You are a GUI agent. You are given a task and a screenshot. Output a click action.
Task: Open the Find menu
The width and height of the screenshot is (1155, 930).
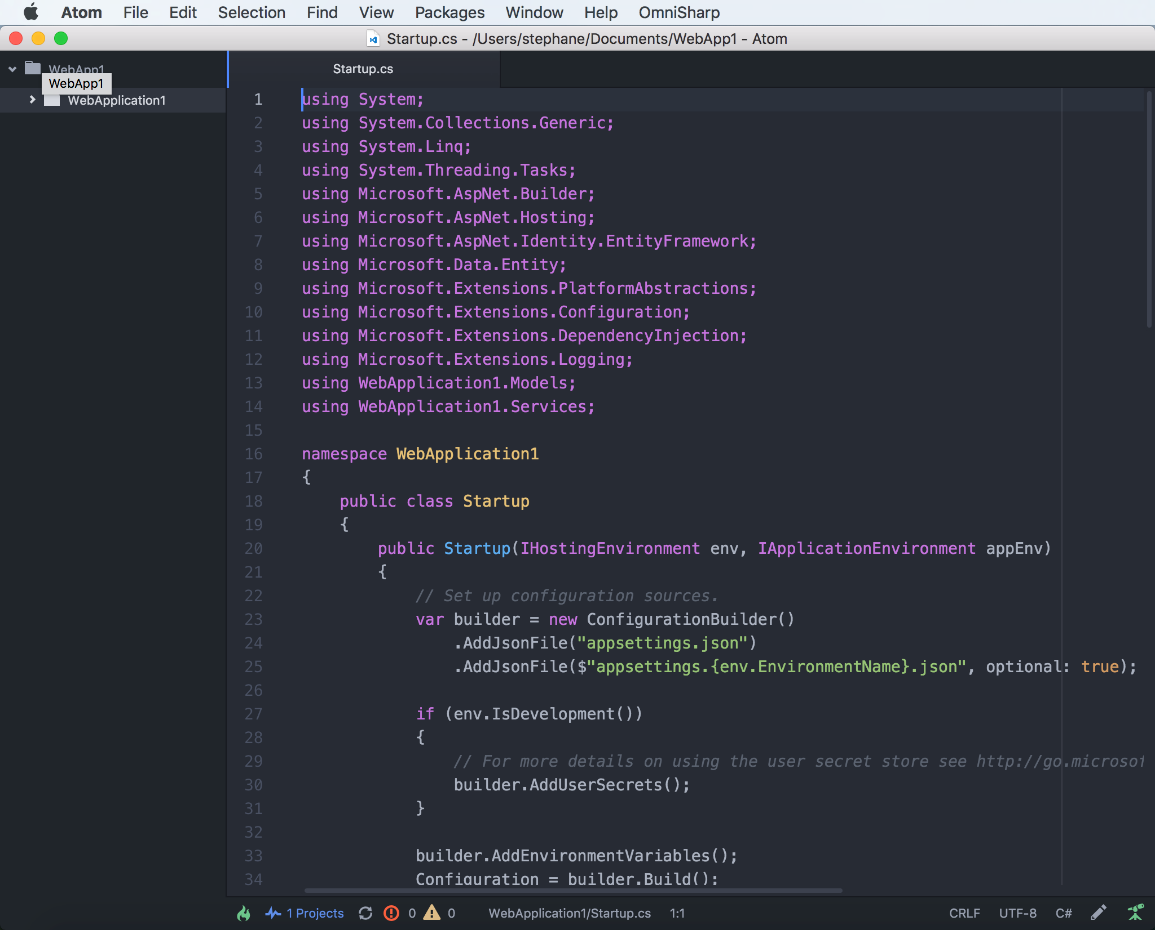click(322, 13)
